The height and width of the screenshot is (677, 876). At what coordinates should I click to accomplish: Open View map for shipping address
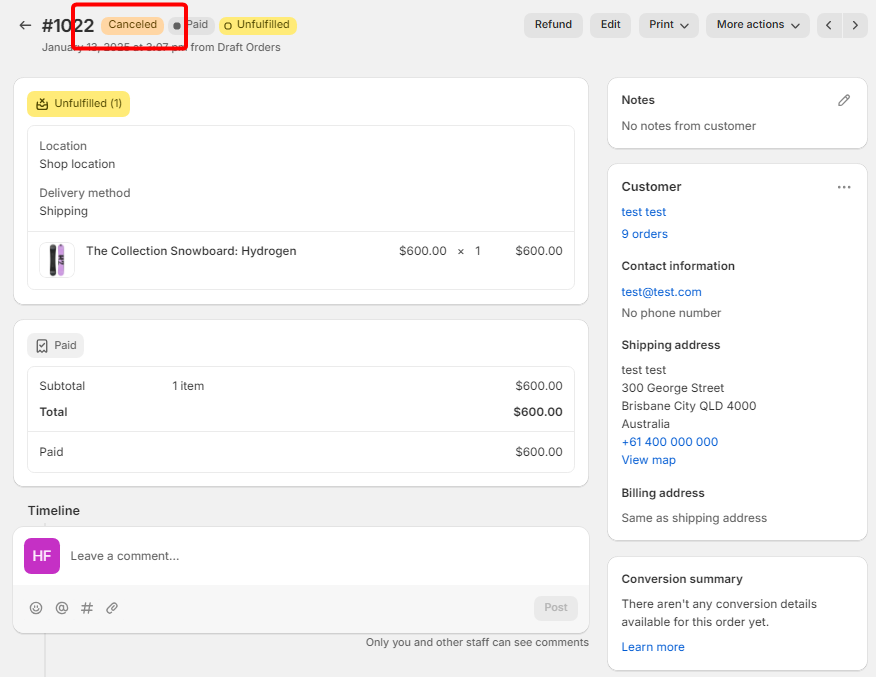[x=648, y=460]
